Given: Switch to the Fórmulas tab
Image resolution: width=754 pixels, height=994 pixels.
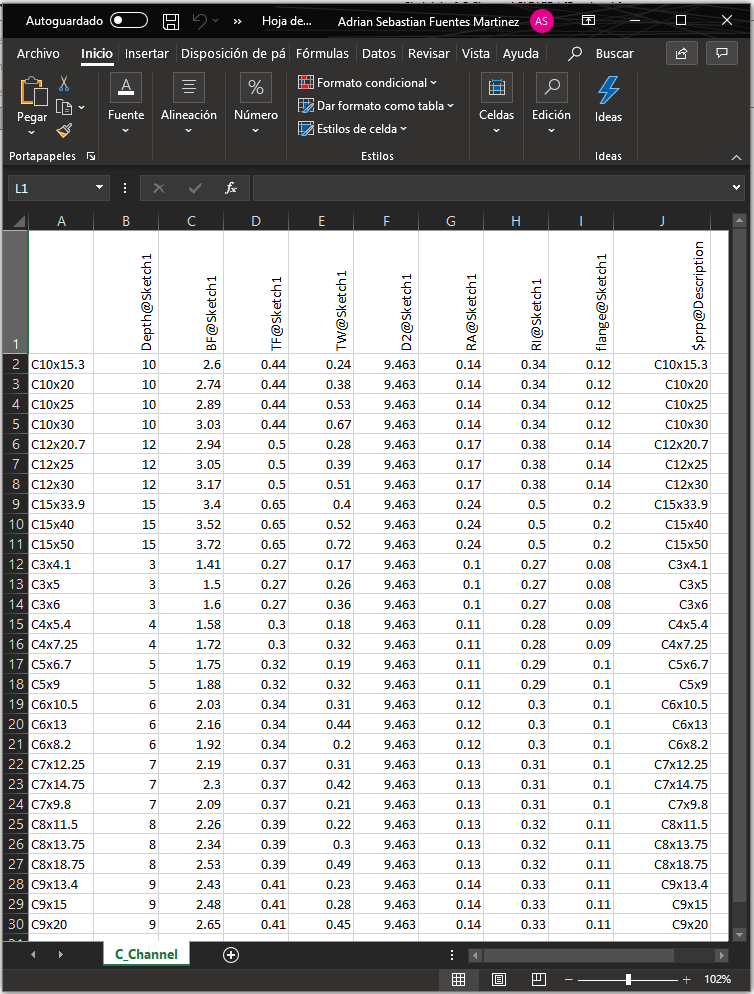Looking at the screenshot, I should click(x=322, y=54).
